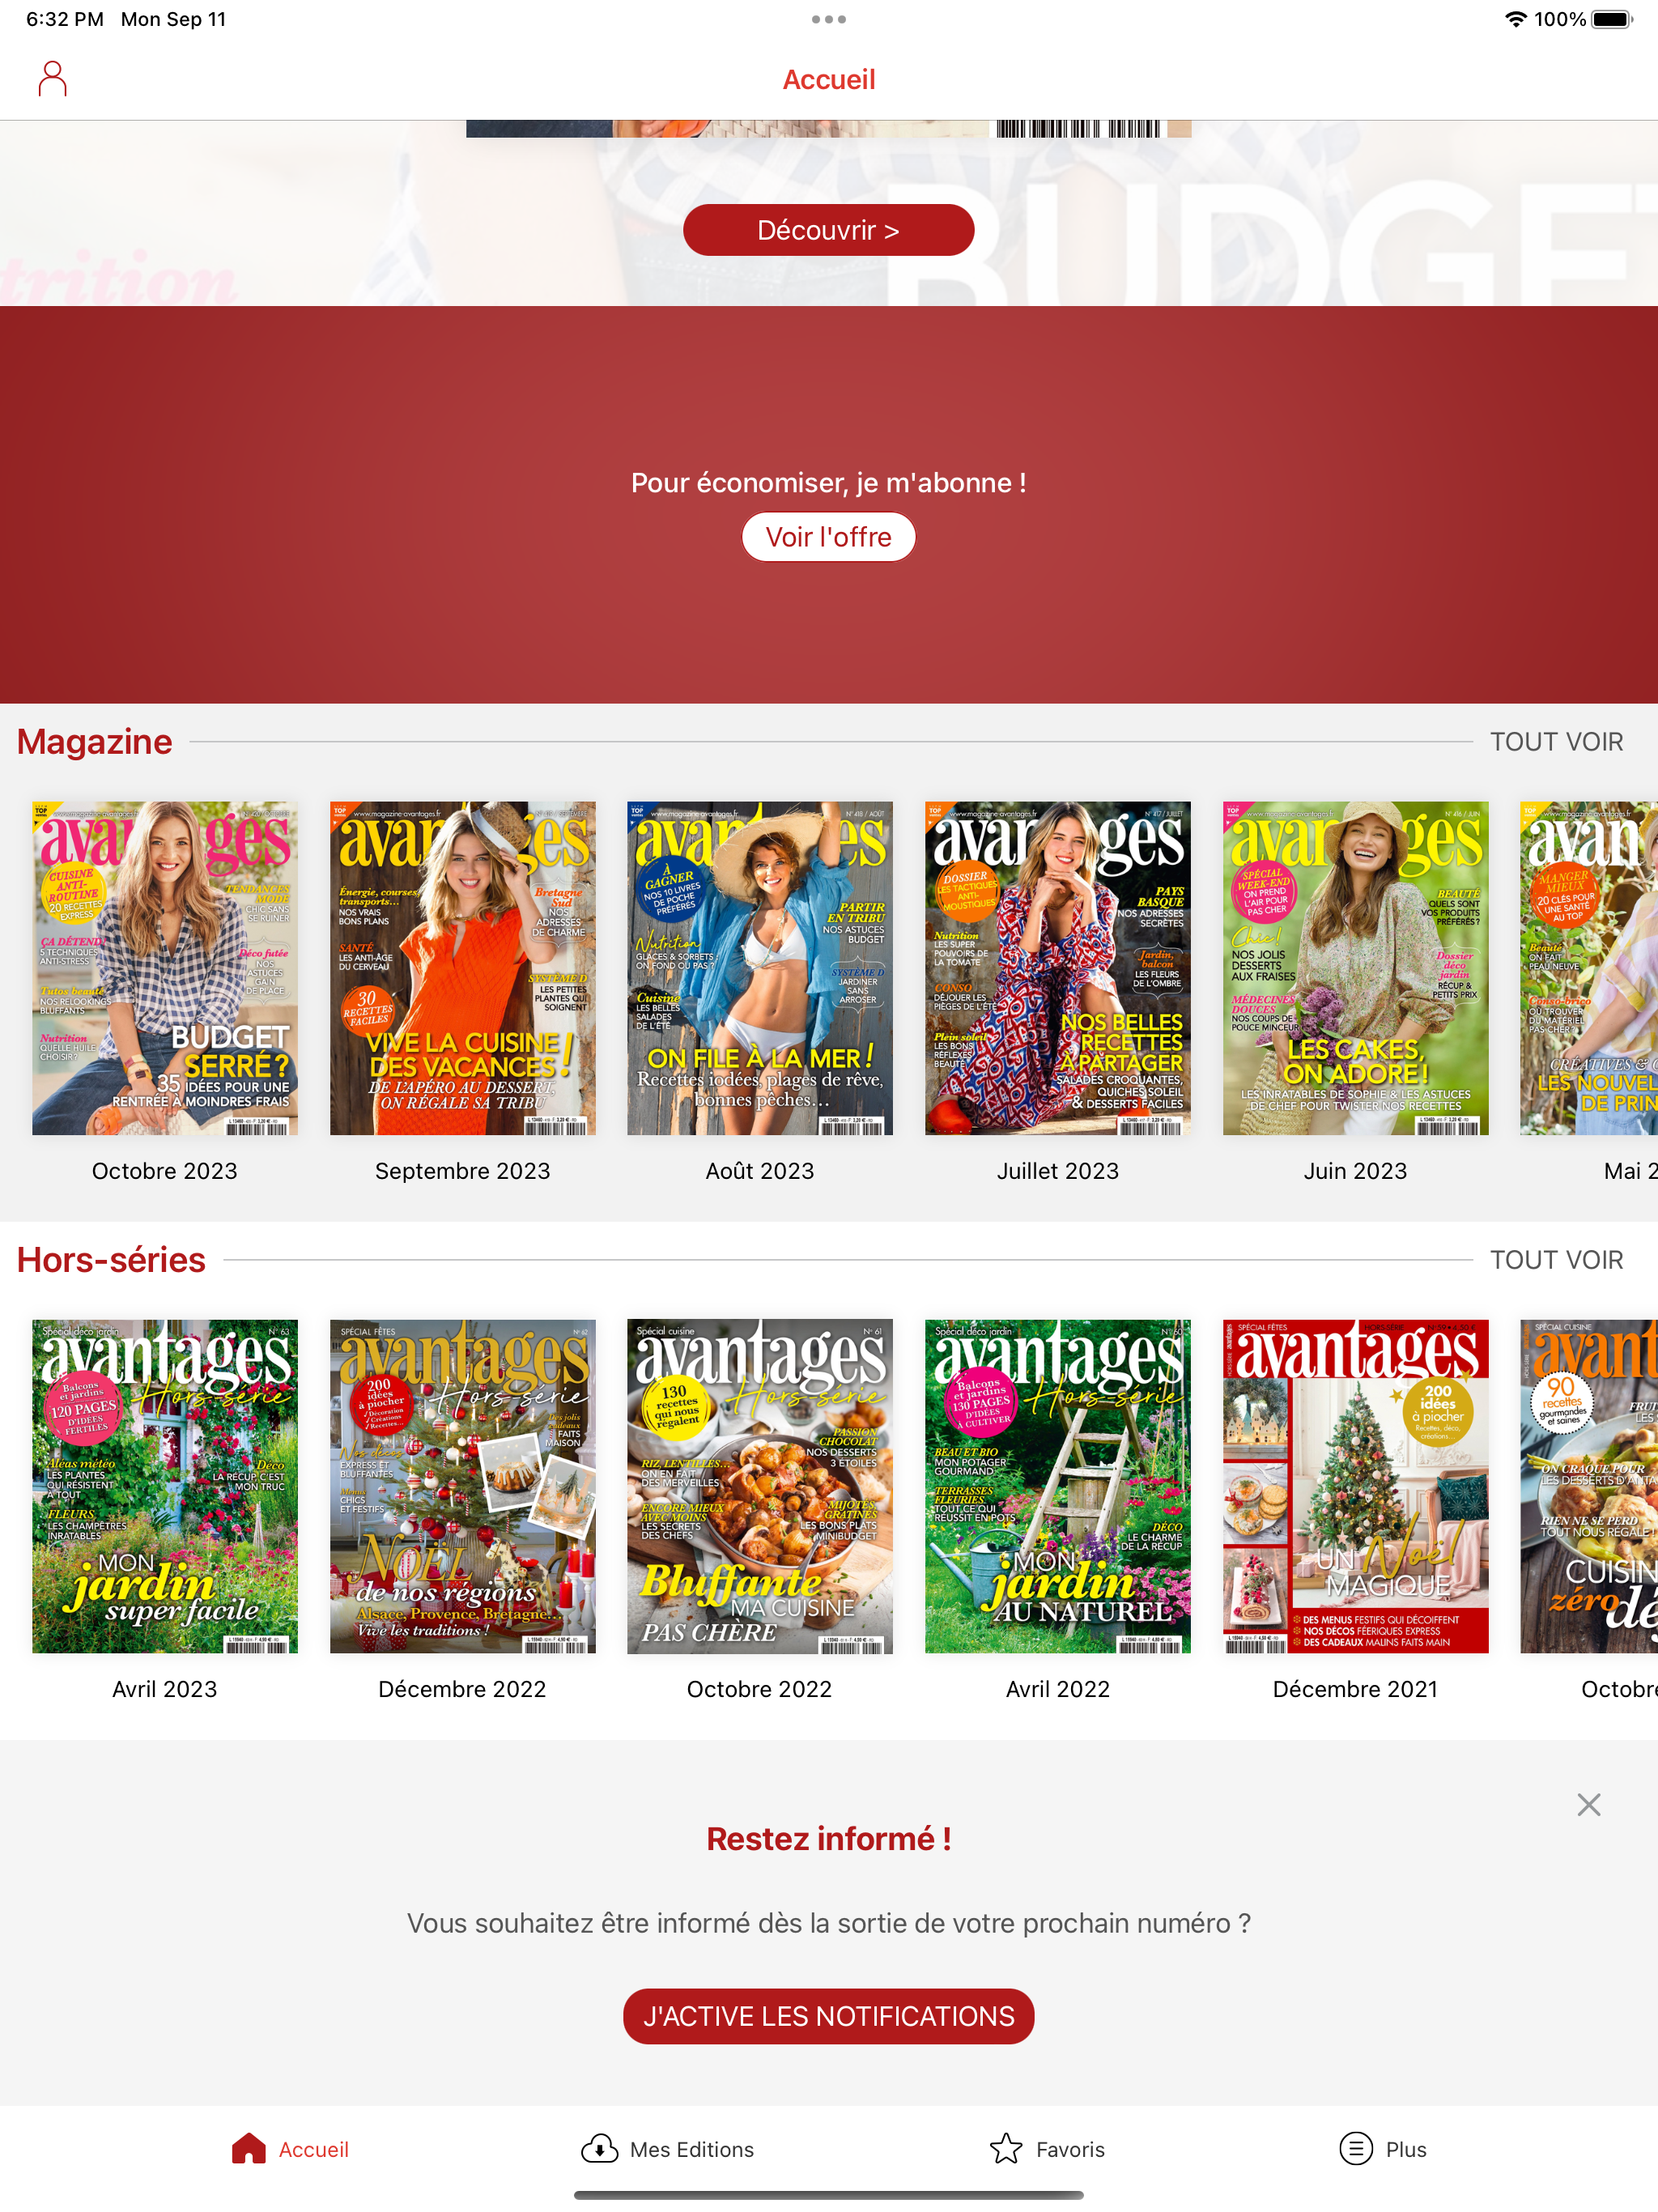1658x2212 pixels.
Task: Open the Octobre 2022 hors-série cover
Action: pos(760,1486)
